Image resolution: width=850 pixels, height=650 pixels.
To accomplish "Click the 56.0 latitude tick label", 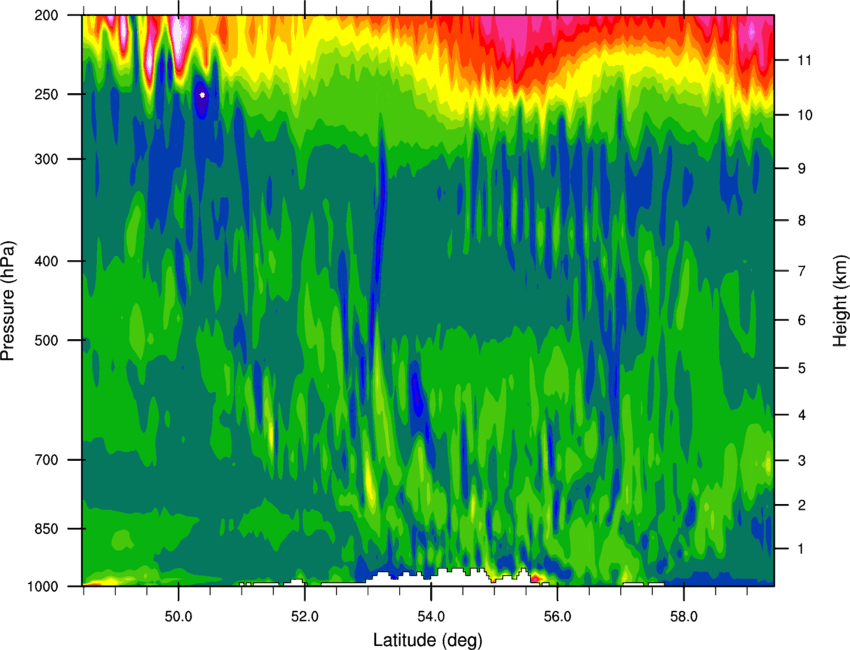I will click(558, 617).
